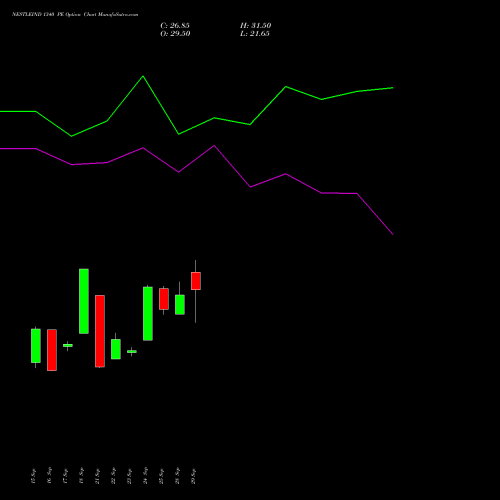Screen dimensions: 500x500
Task: Click the small doji candle for 23 Sep
Action: [x=132, y=351]
